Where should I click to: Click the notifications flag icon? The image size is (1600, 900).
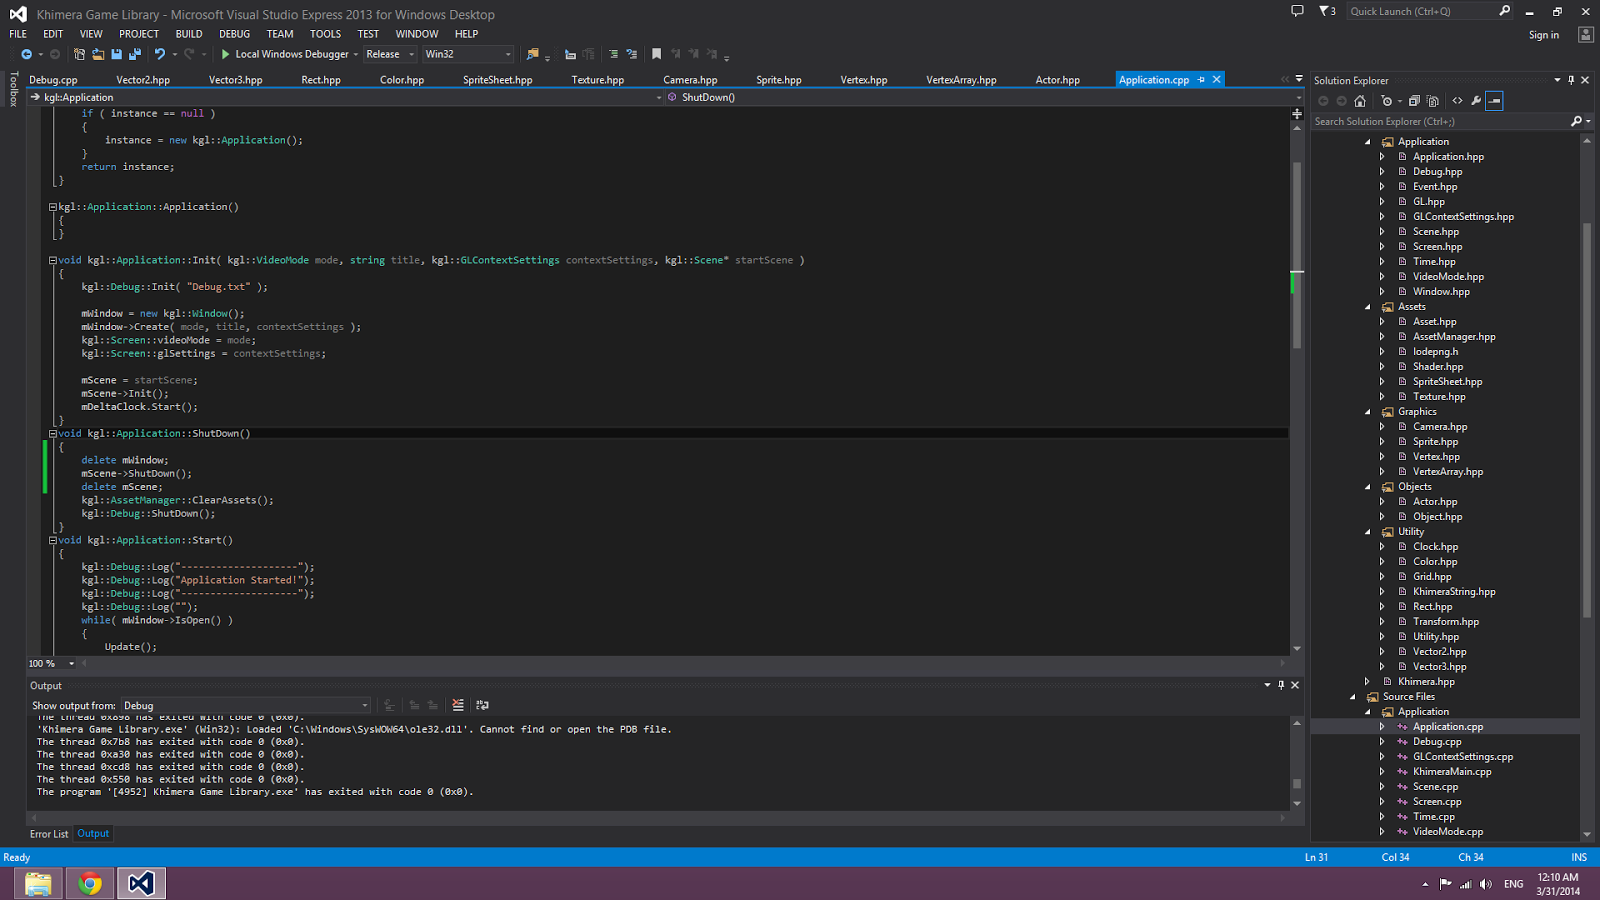tap(1325, 11)
